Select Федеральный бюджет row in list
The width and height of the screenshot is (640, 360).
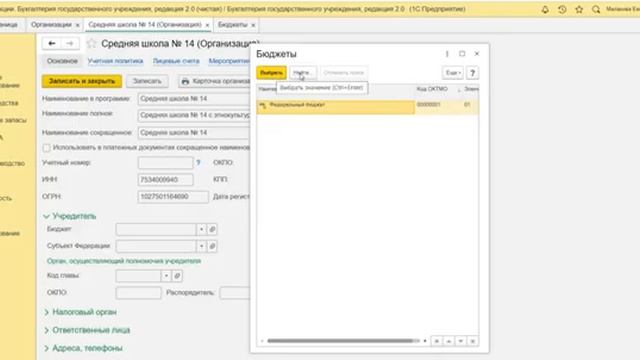(x=367, y=107)
